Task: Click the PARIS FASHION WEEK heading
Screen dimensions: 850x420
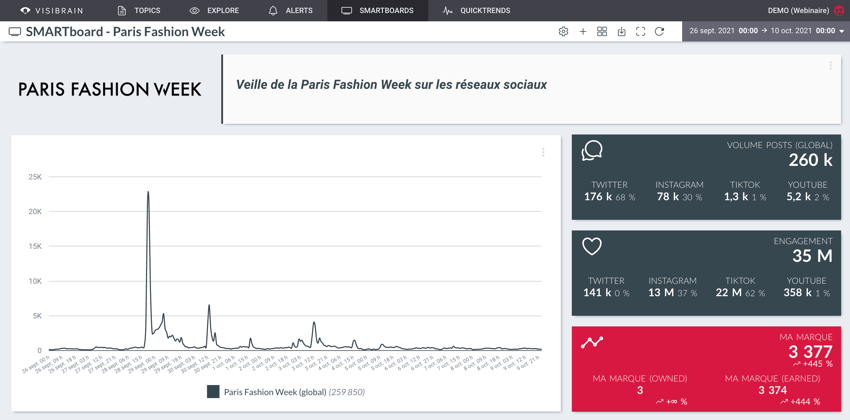Action: [x=110, y=89]
